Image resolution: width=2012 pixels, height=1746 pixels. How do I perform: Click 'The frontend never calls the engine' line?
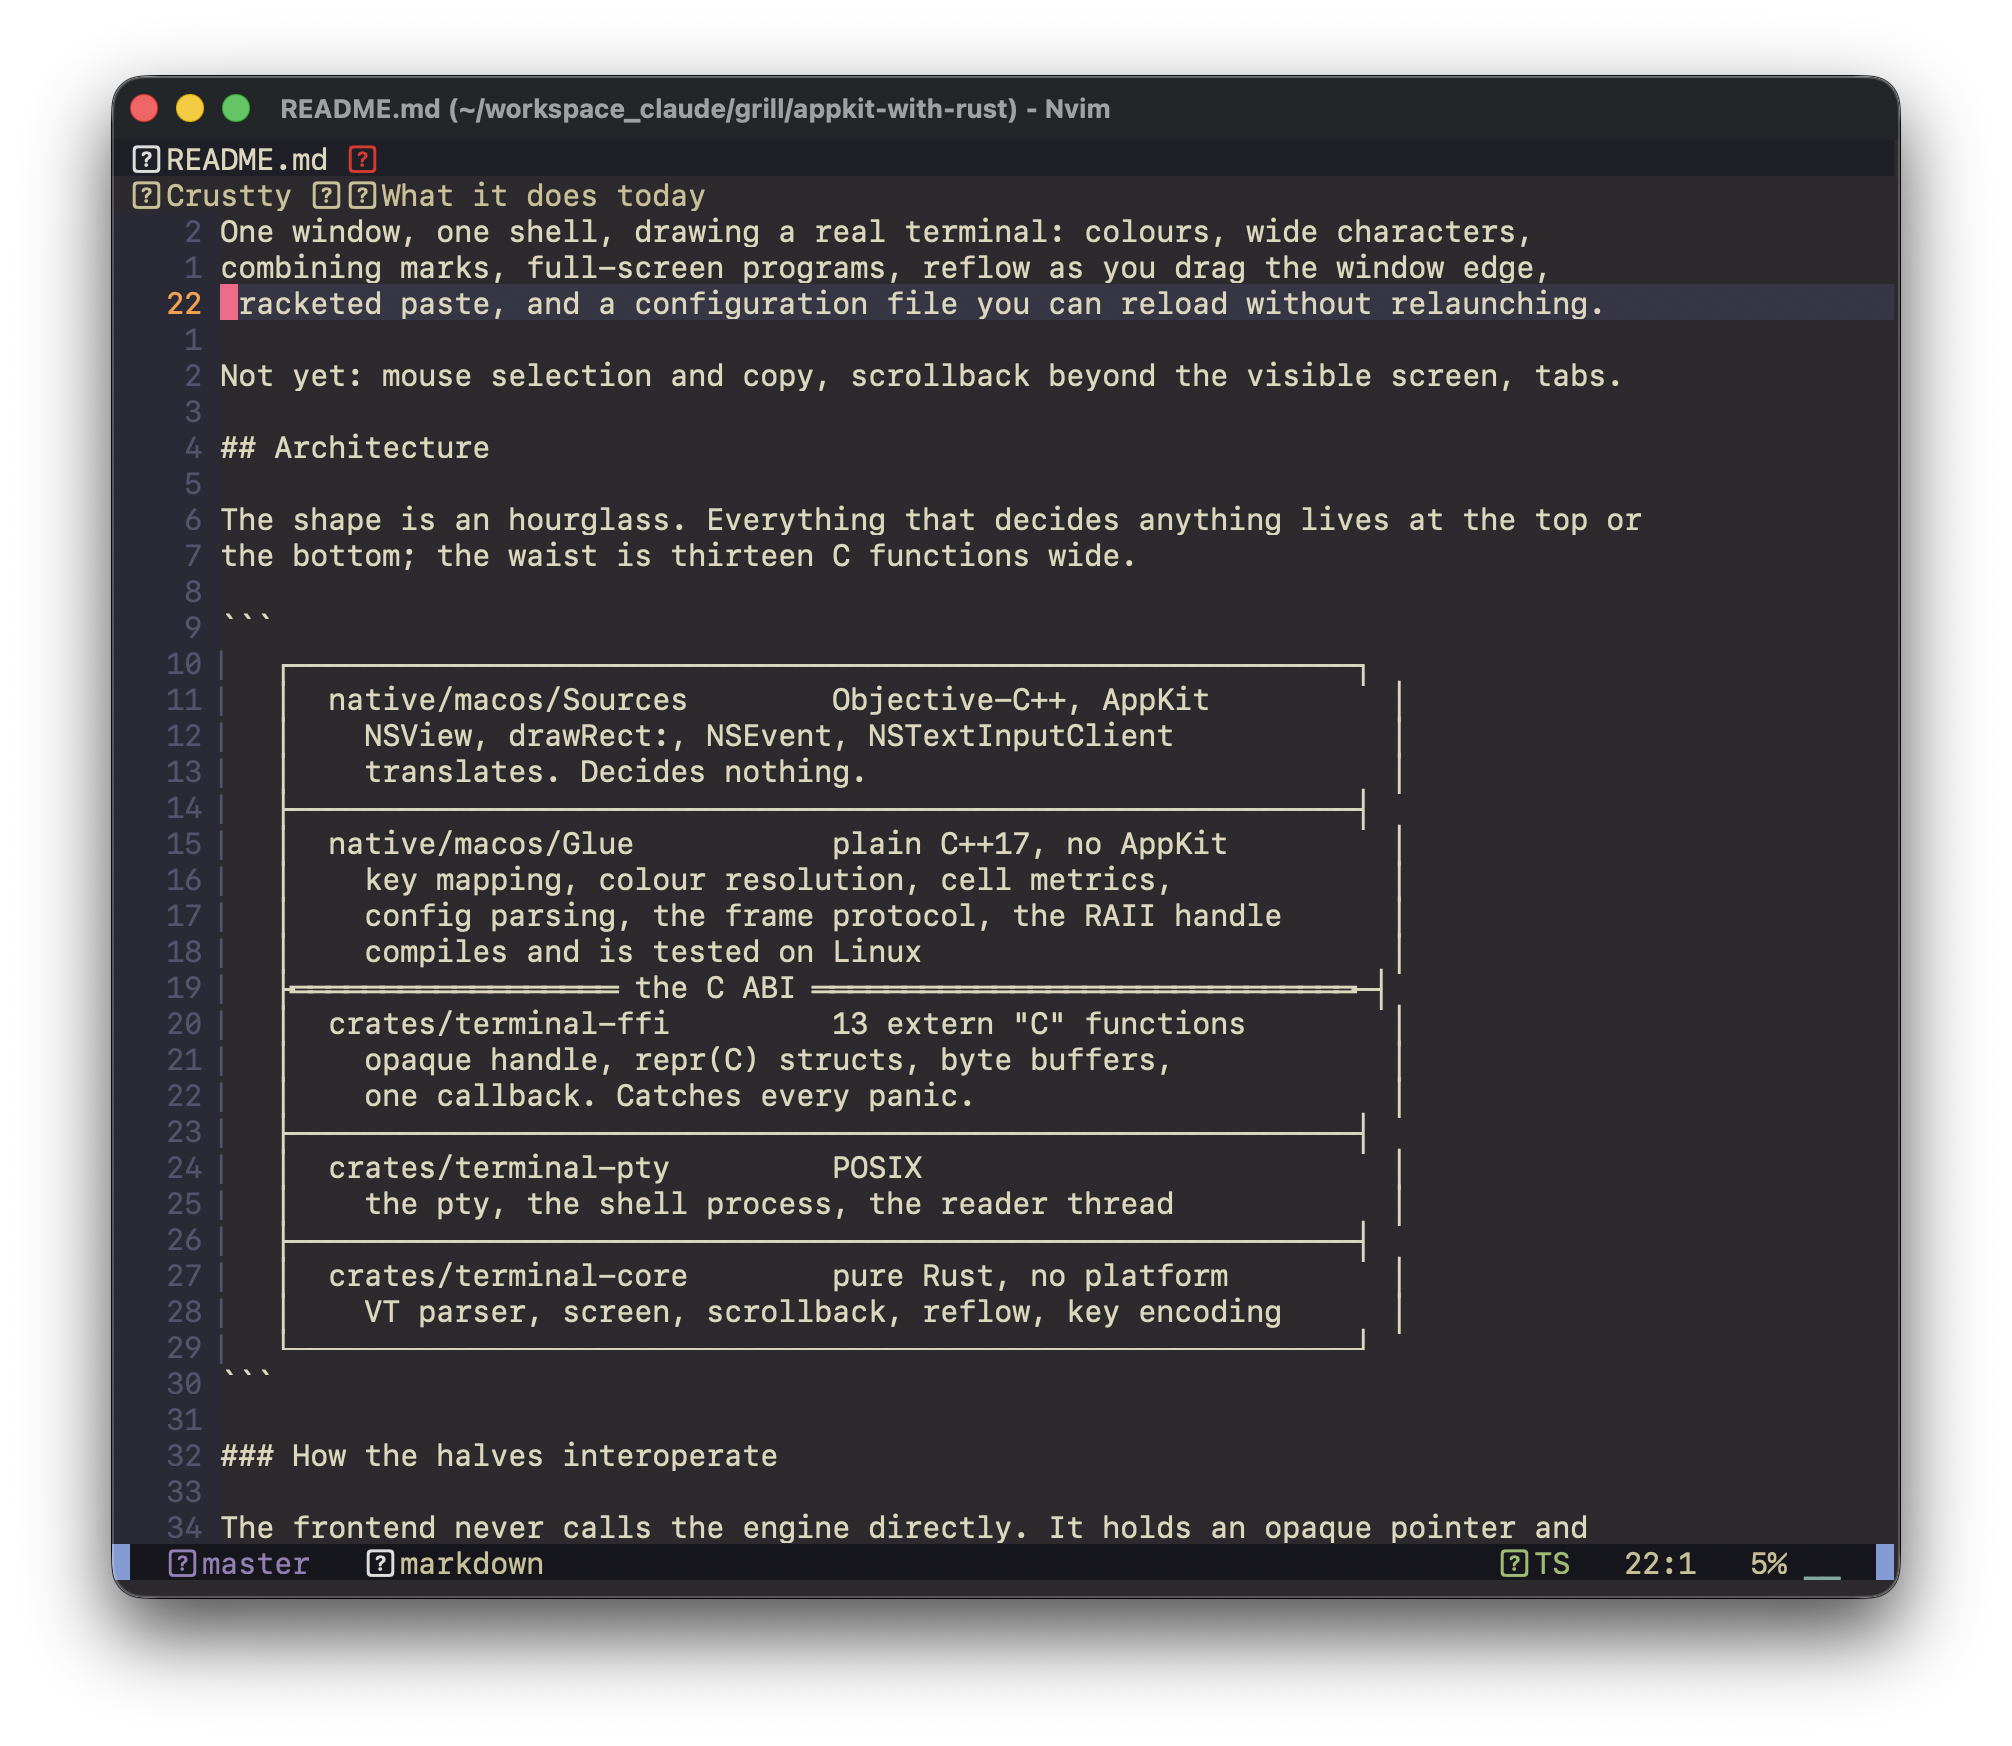(903, 1527)
